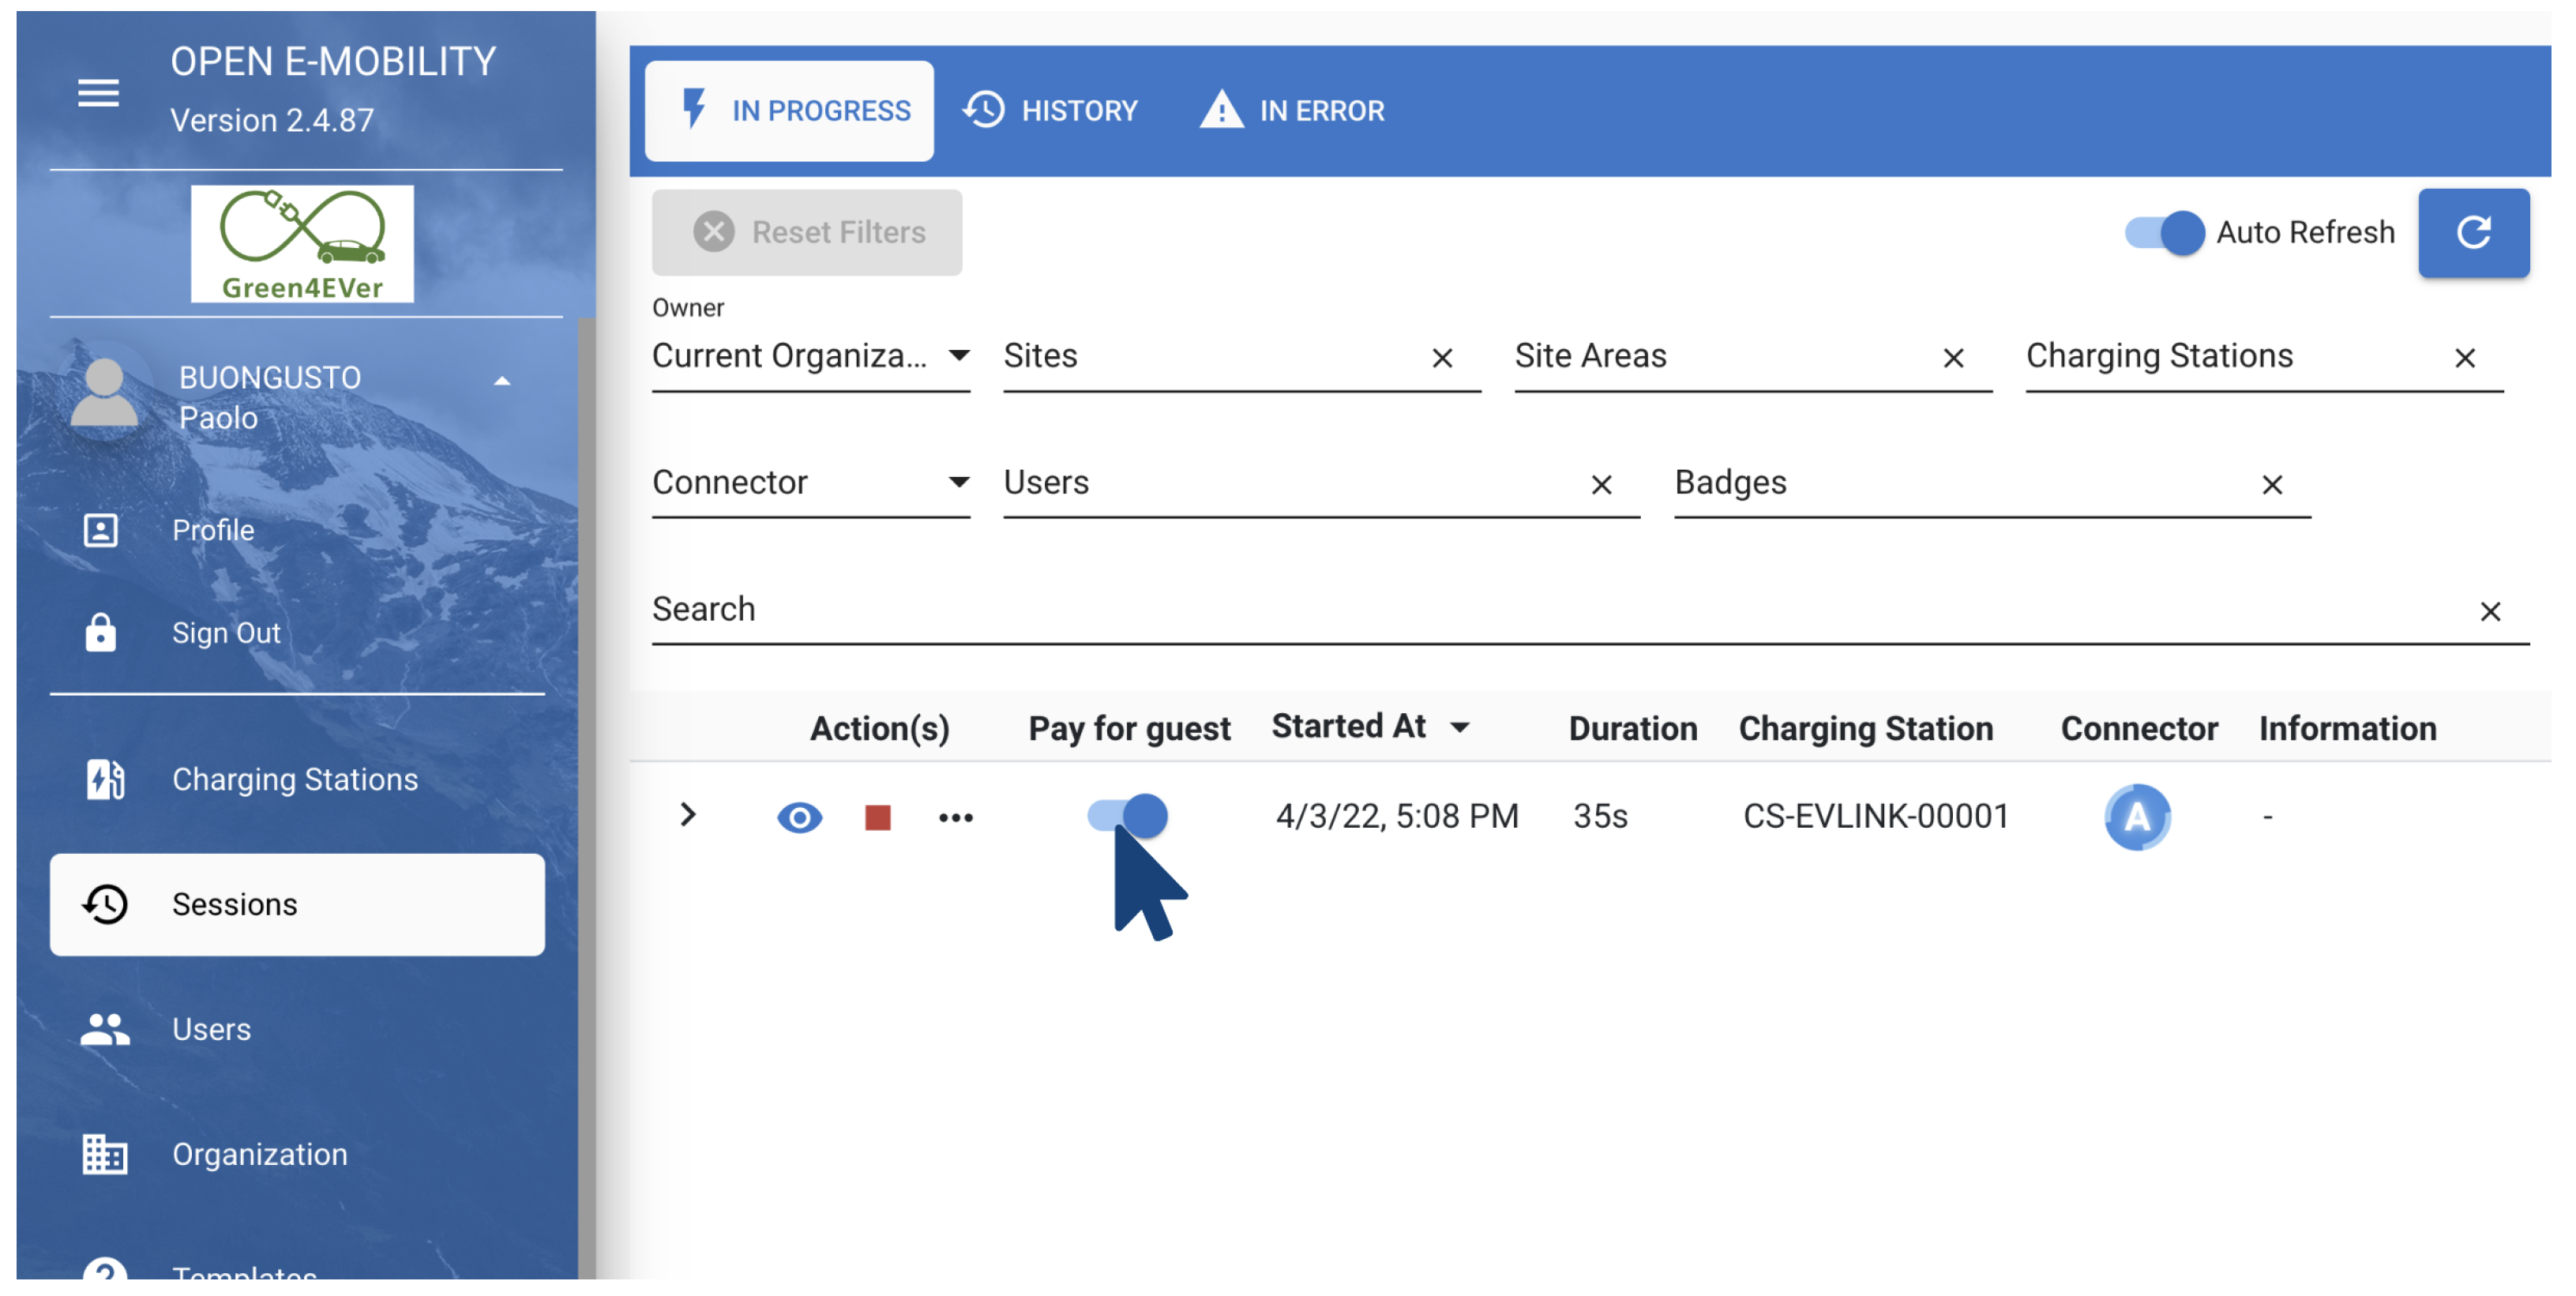Screen dimensions: 2576x1296
Task: Open Owner Current Organization dropdown
Action: point(810,357)
